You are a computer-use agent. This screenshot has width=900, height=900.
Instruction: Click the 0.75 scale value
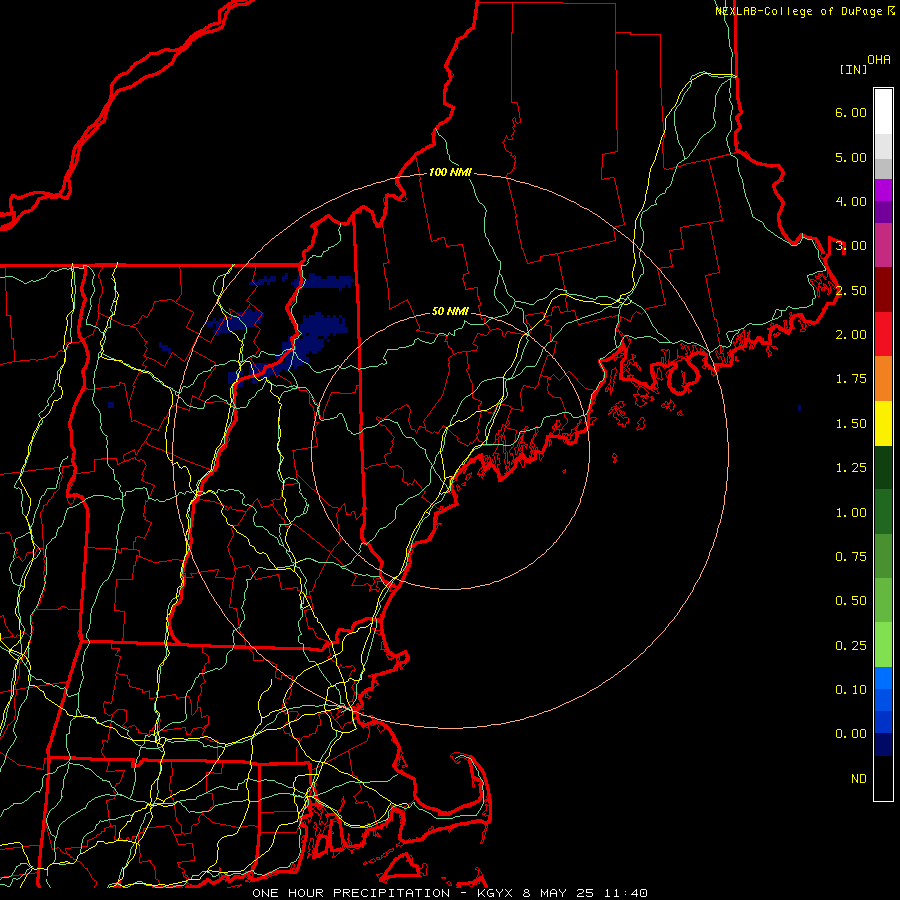[851, 557]
